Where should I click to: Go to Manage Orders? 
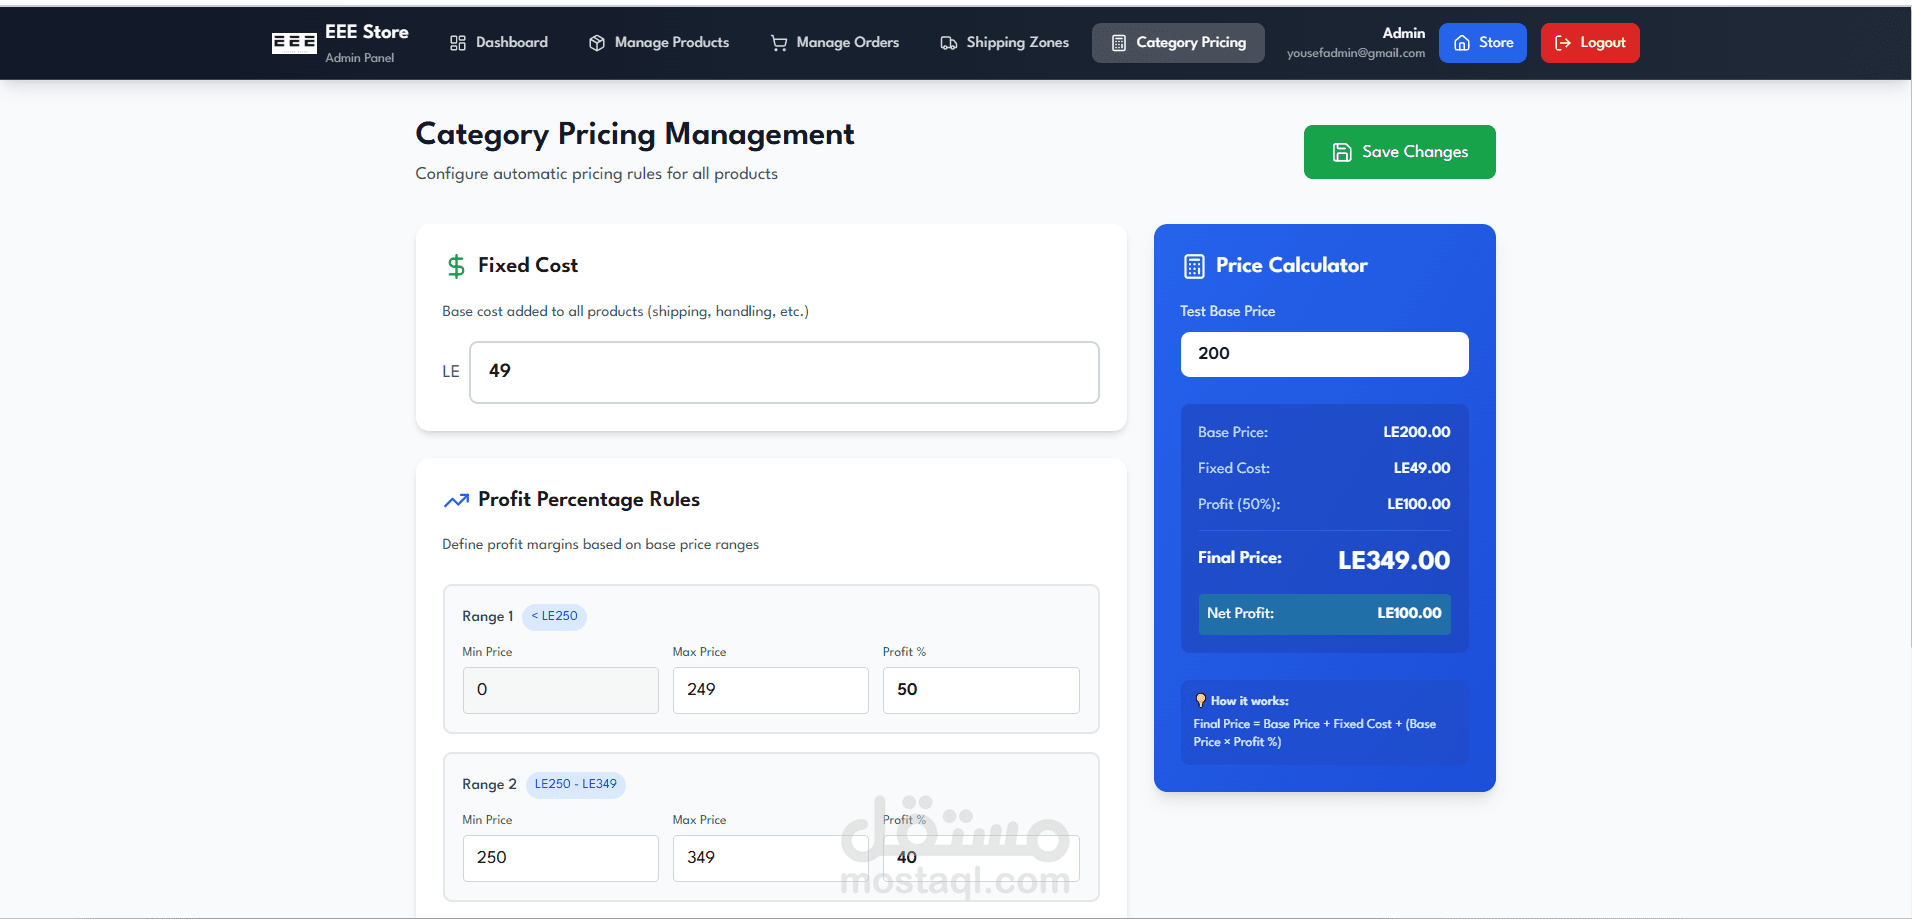point(835,43)
